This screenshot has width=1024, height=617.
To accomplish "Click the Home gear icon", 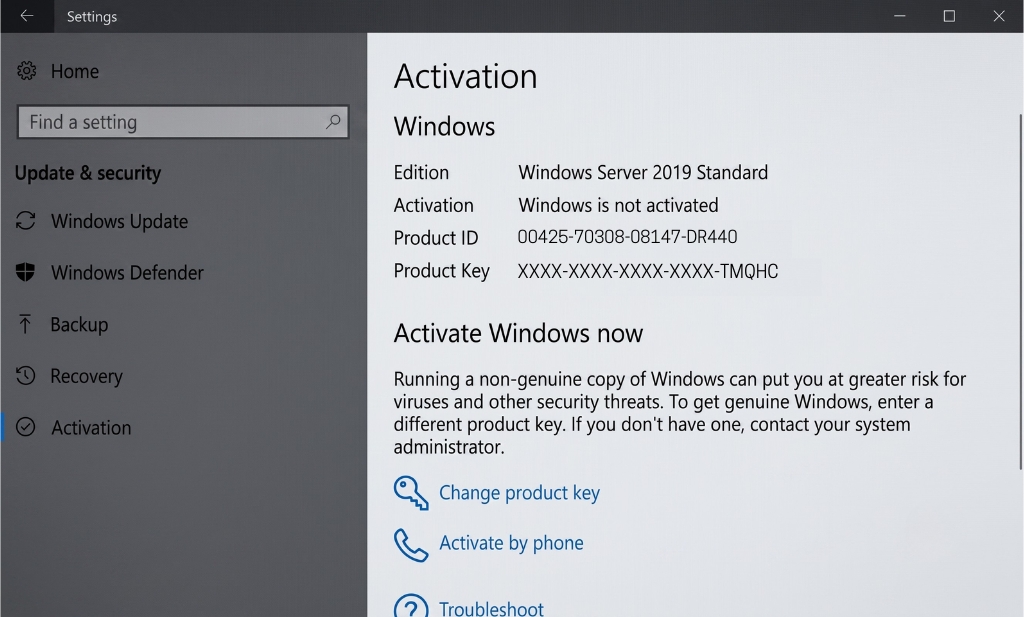I will click(x=26, y=71).
